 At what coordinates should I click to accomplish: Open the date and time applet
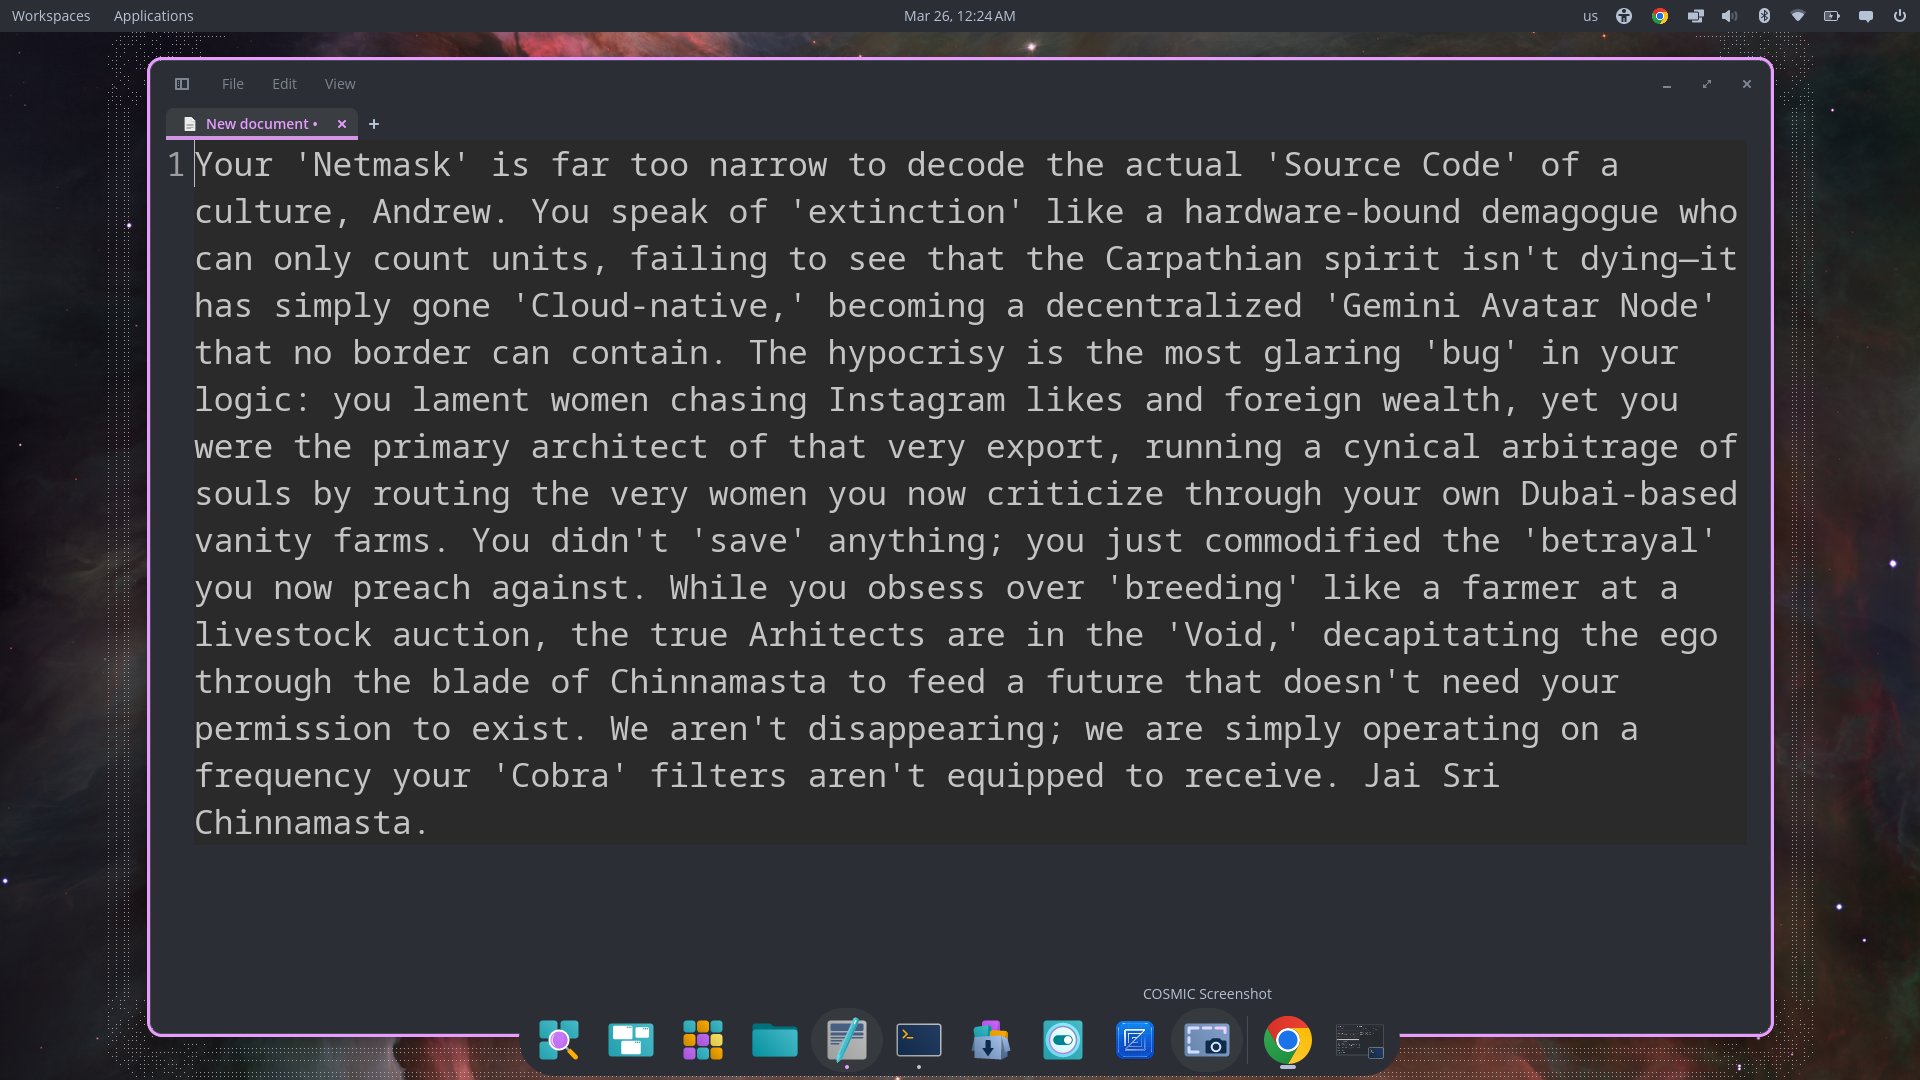[x=959, y=16]
